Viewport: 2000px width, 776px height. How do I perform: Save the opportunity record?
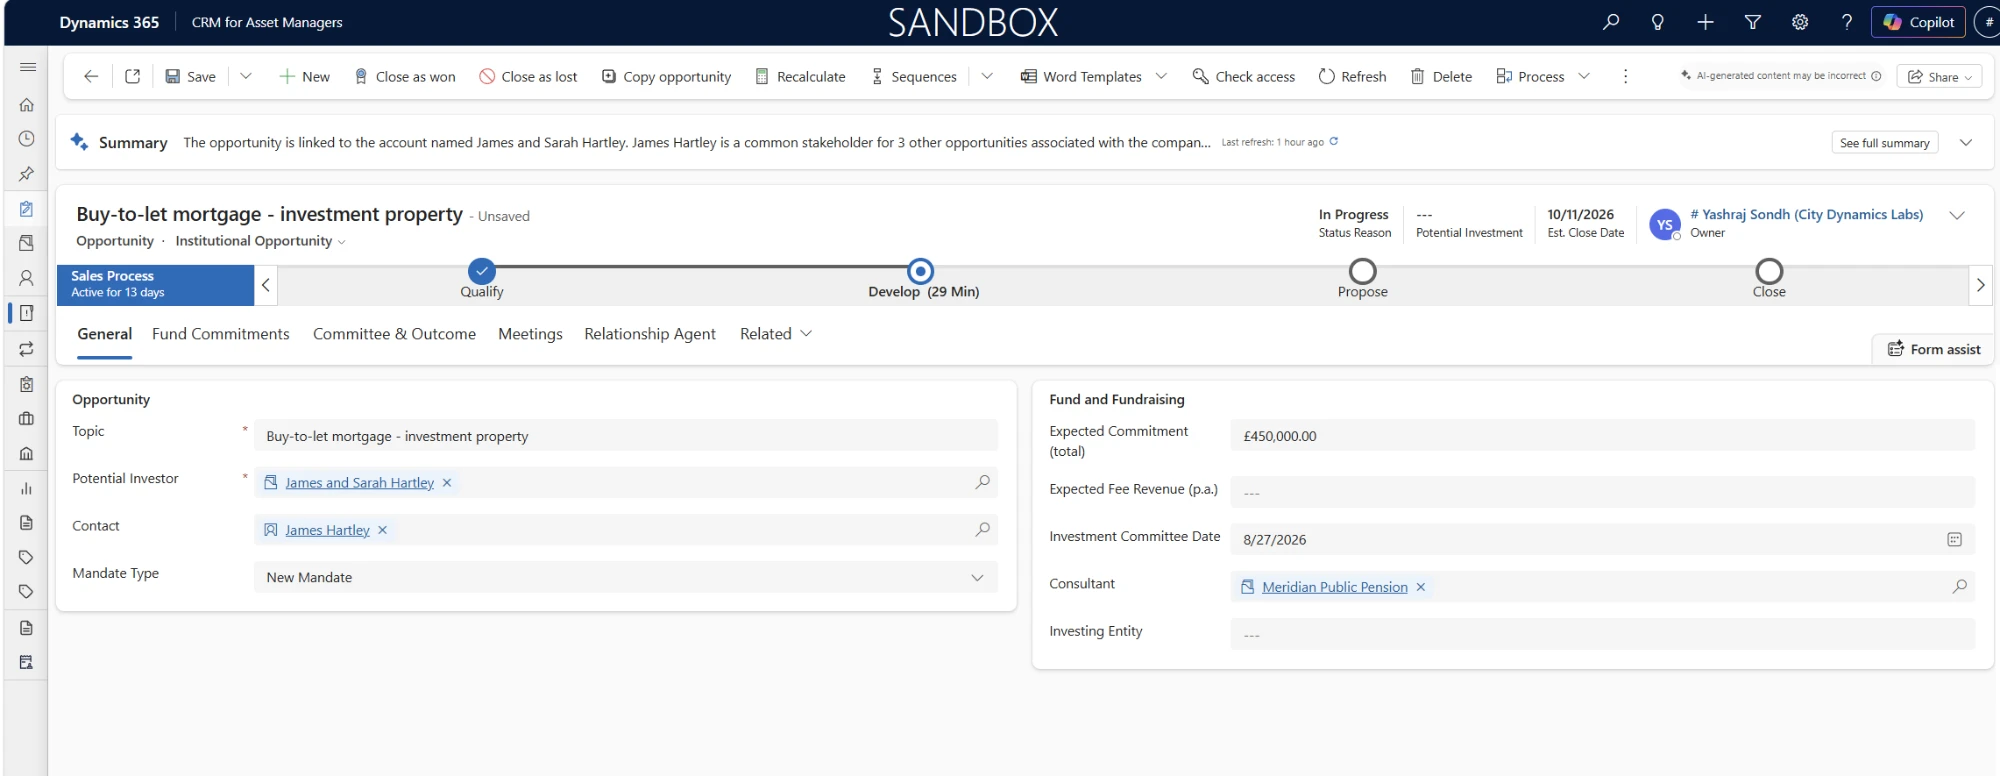click(190, 76)
